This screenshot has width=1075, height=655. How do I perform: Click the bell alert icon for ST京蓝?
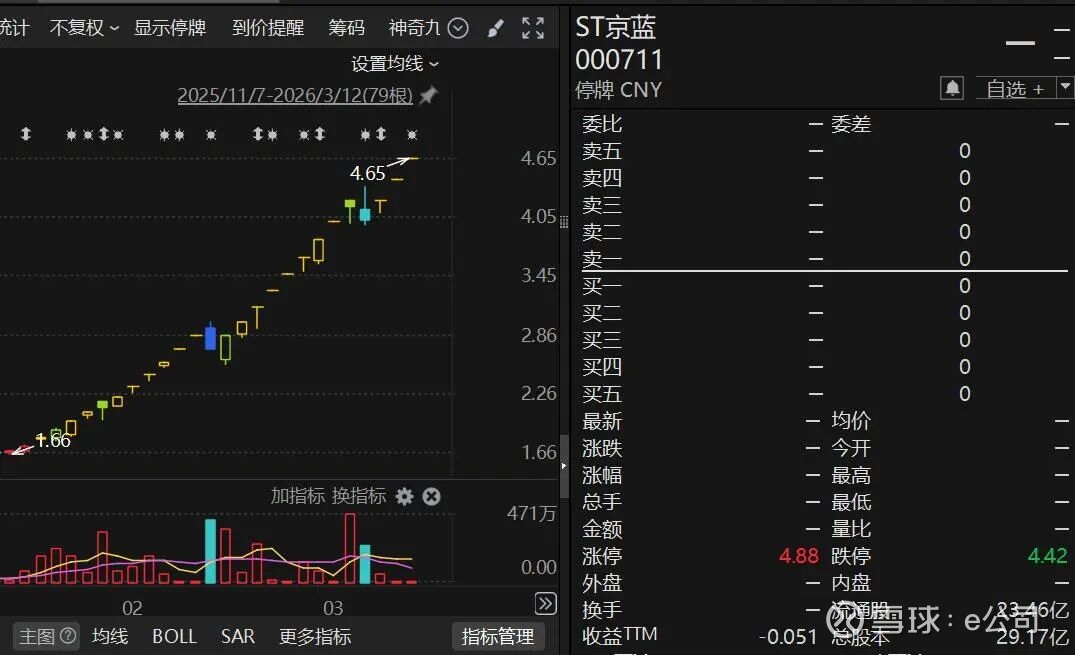point(952,88)
